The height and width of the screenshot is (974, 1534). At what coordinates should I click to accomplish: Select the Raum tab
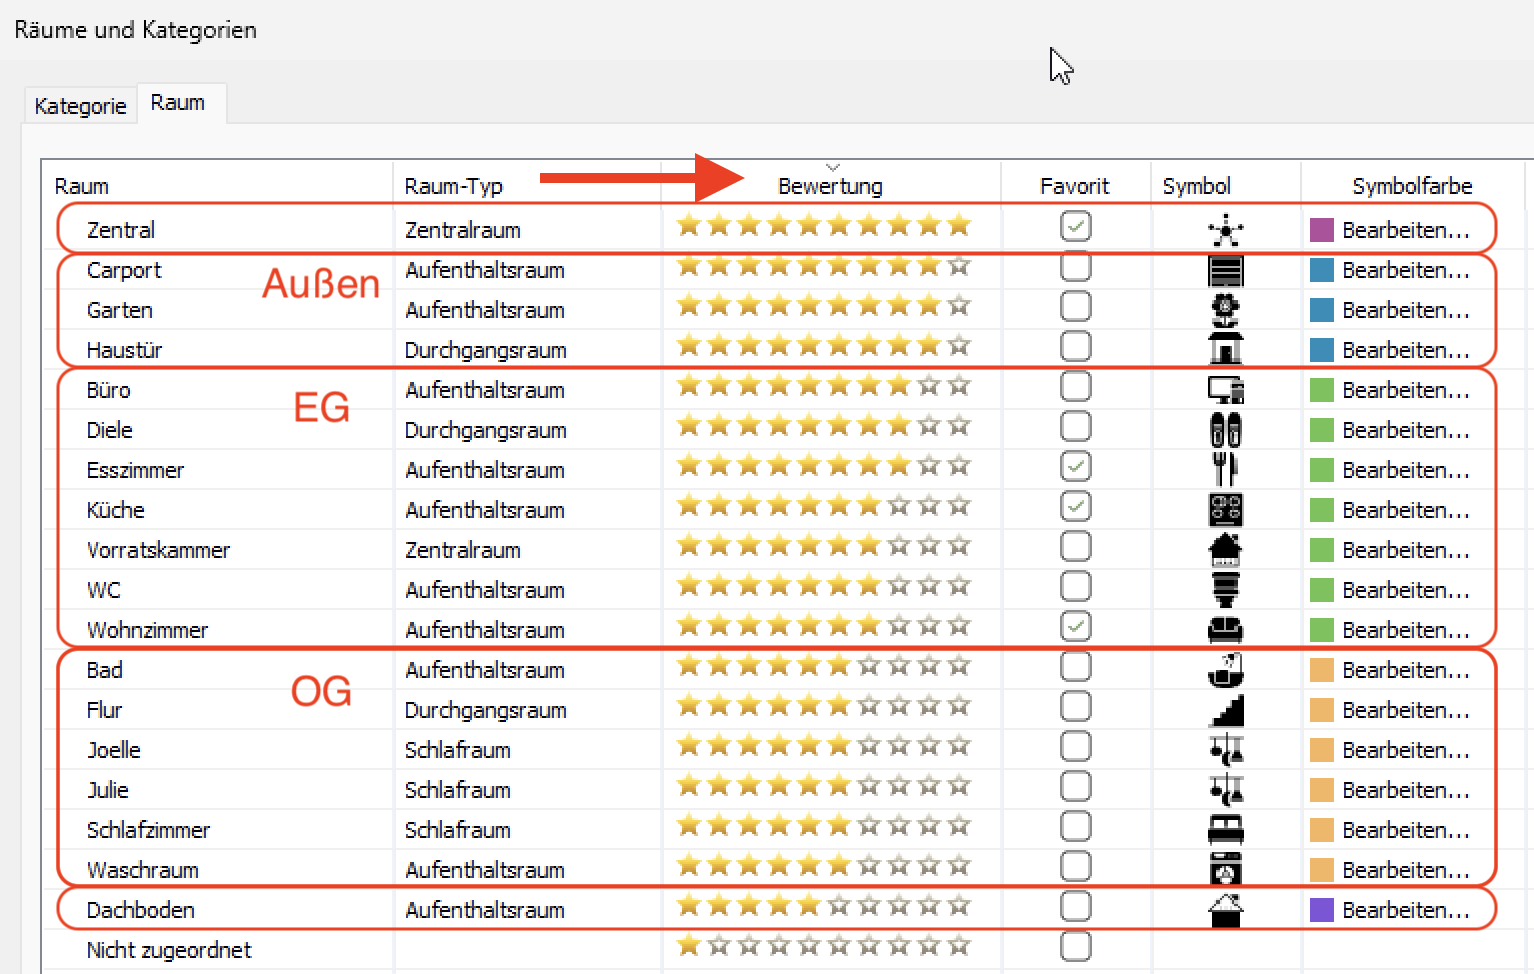pos(178,103)
